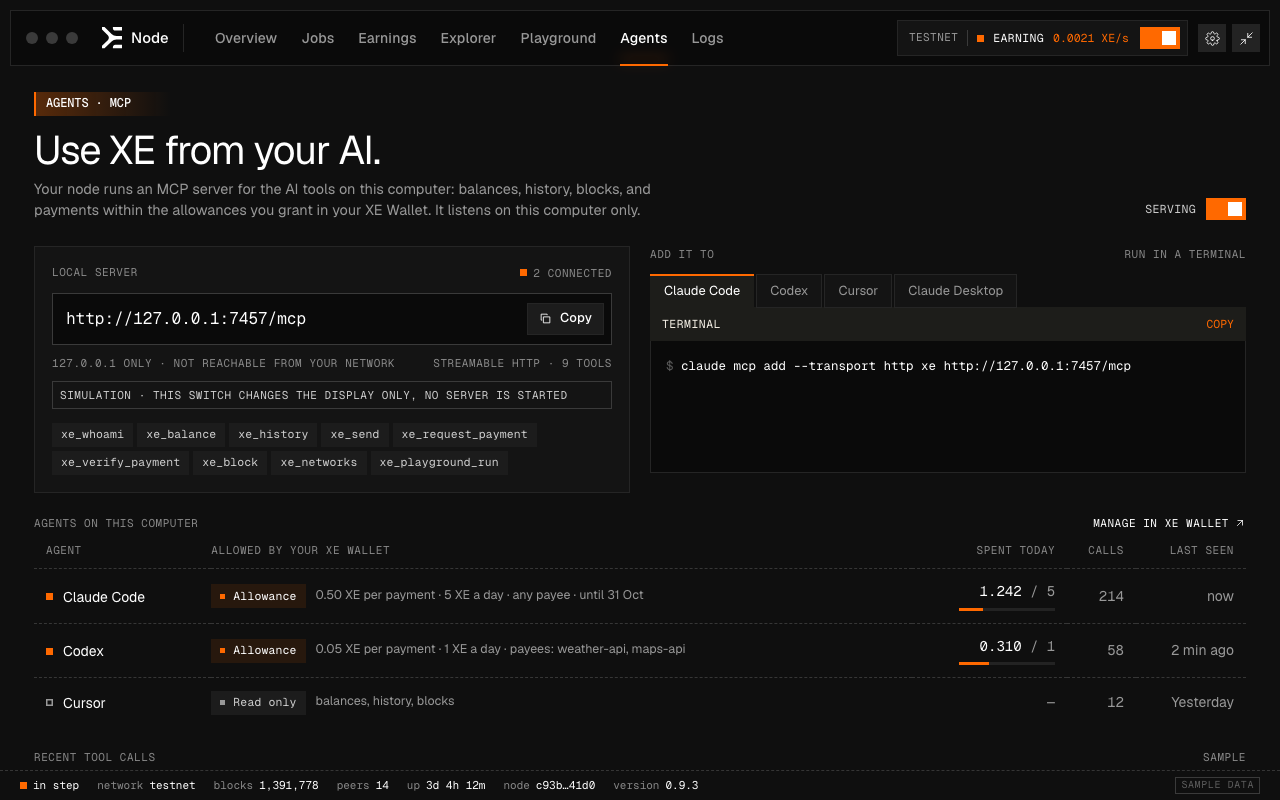The image size is (1280, 800).
Task: View the Logs tab
Action: point(707,38)
